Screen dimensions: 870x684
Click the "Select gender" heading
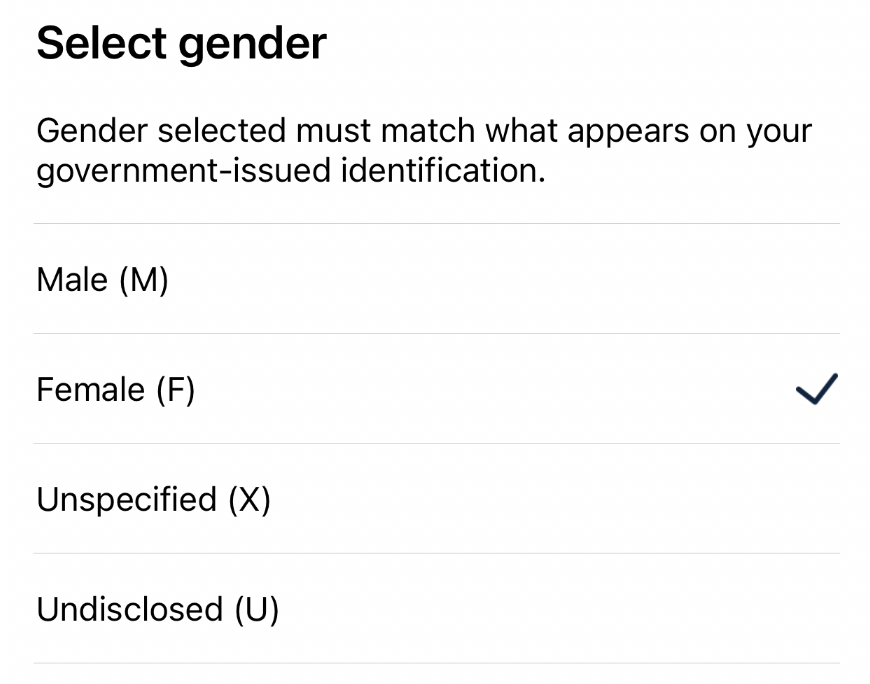[182, 43]
